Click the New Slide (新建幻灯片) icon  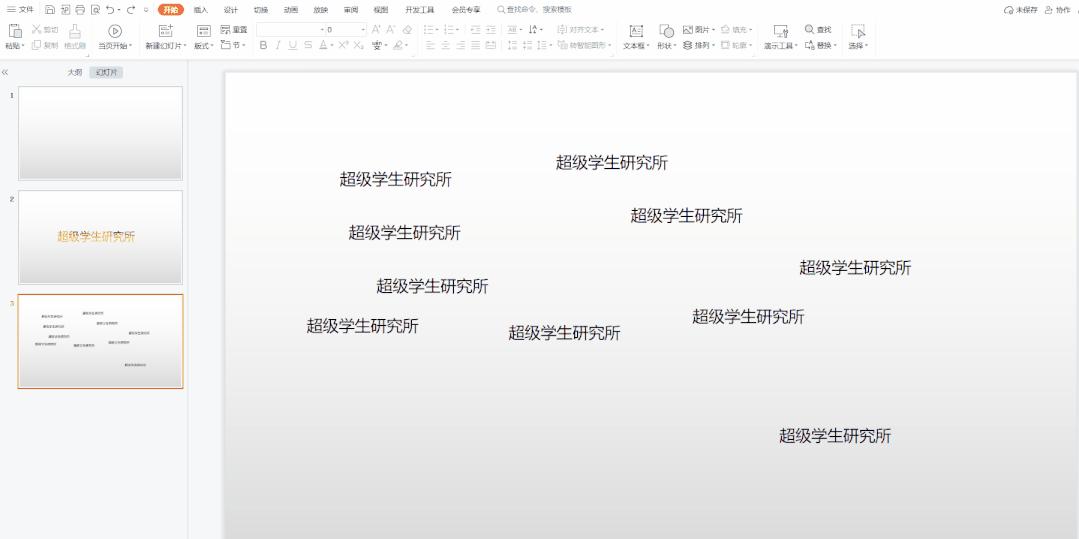(x=166, y=31)
